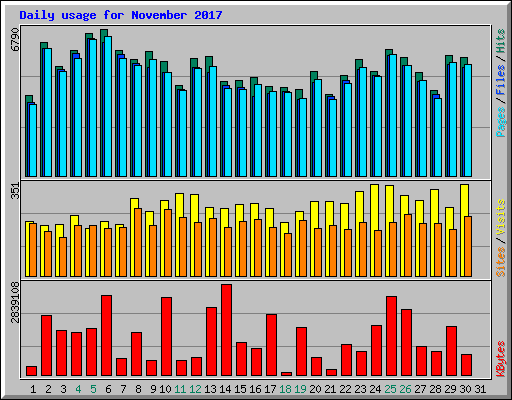512x400 pixels.
Task: Click day label 23 on the x-axis
Action: 360,389
